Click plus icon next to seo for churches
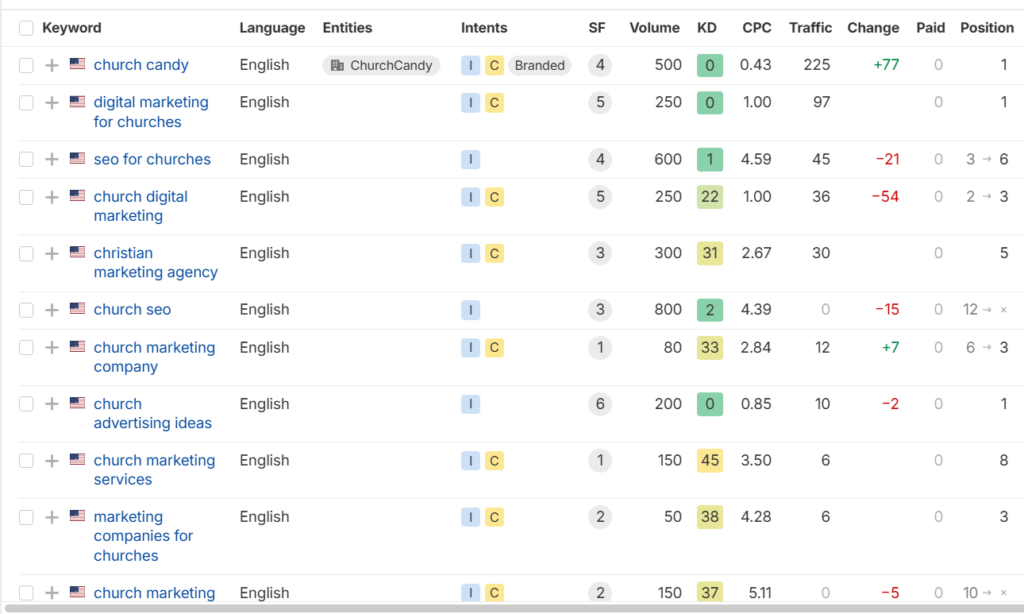The width and height of the screenshot is (1024, 614). [52, 159]
